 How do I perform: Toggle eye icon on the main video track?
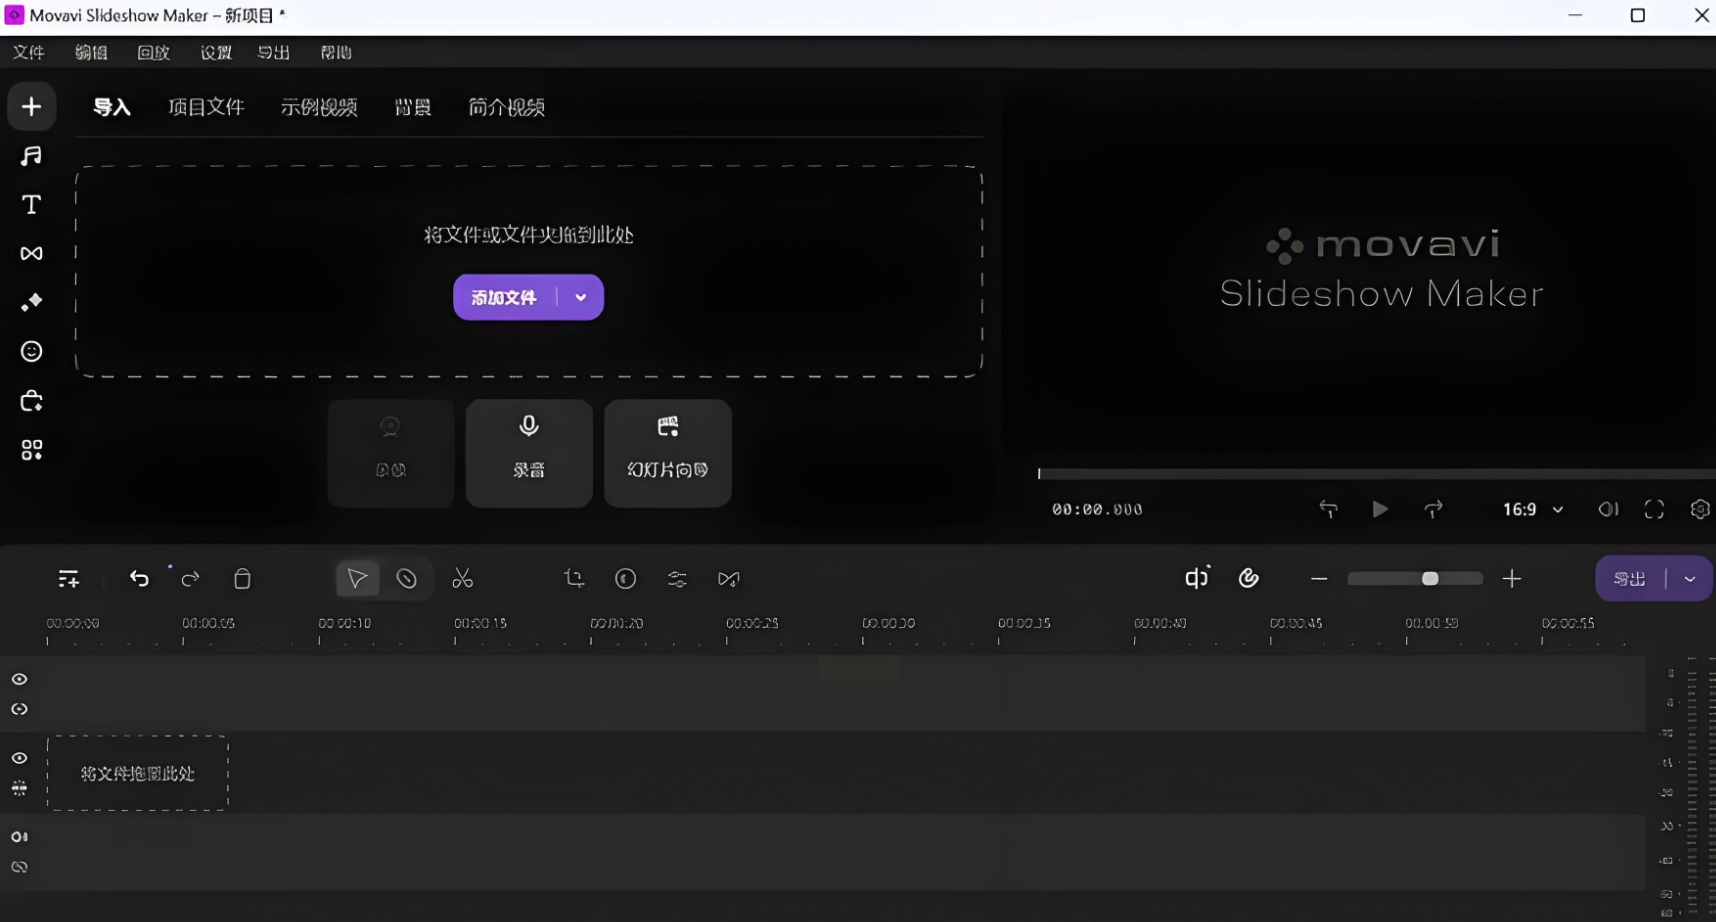point(19,759)
